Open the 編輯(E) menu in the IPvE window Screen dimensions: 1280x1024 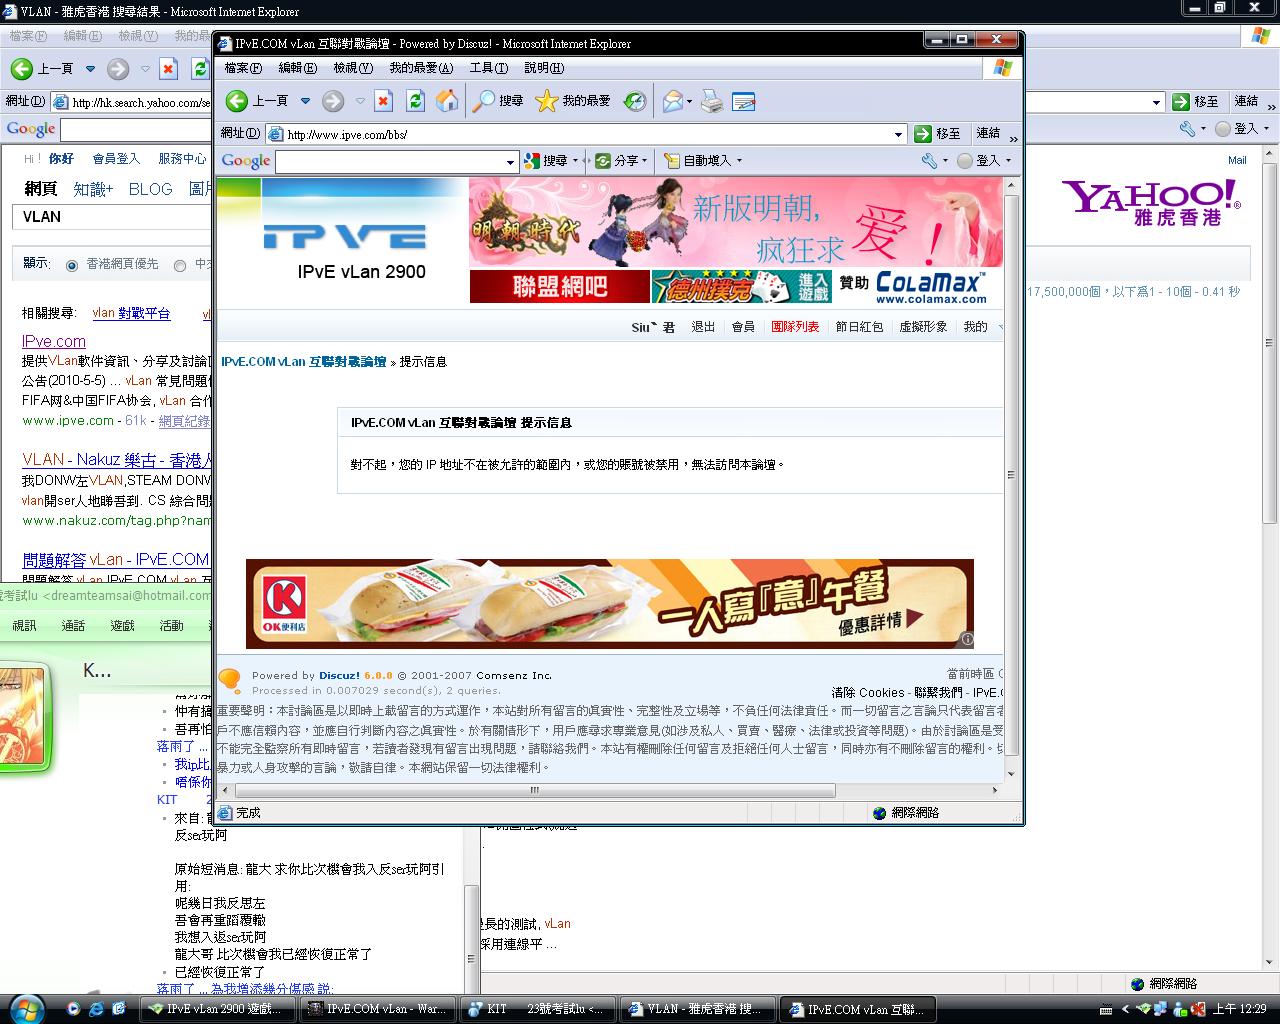pos(297,68)
